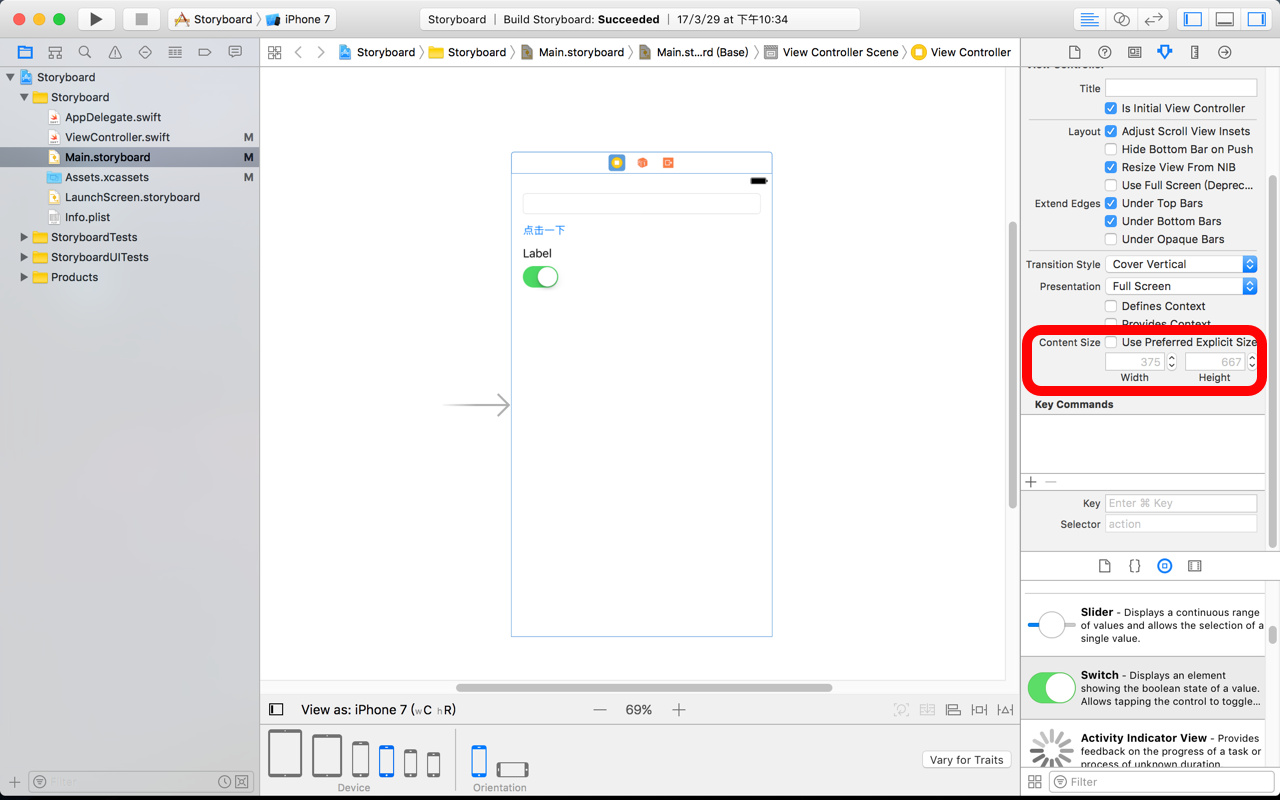Click the 点击一下 button on the canvas

coord(544,230)
